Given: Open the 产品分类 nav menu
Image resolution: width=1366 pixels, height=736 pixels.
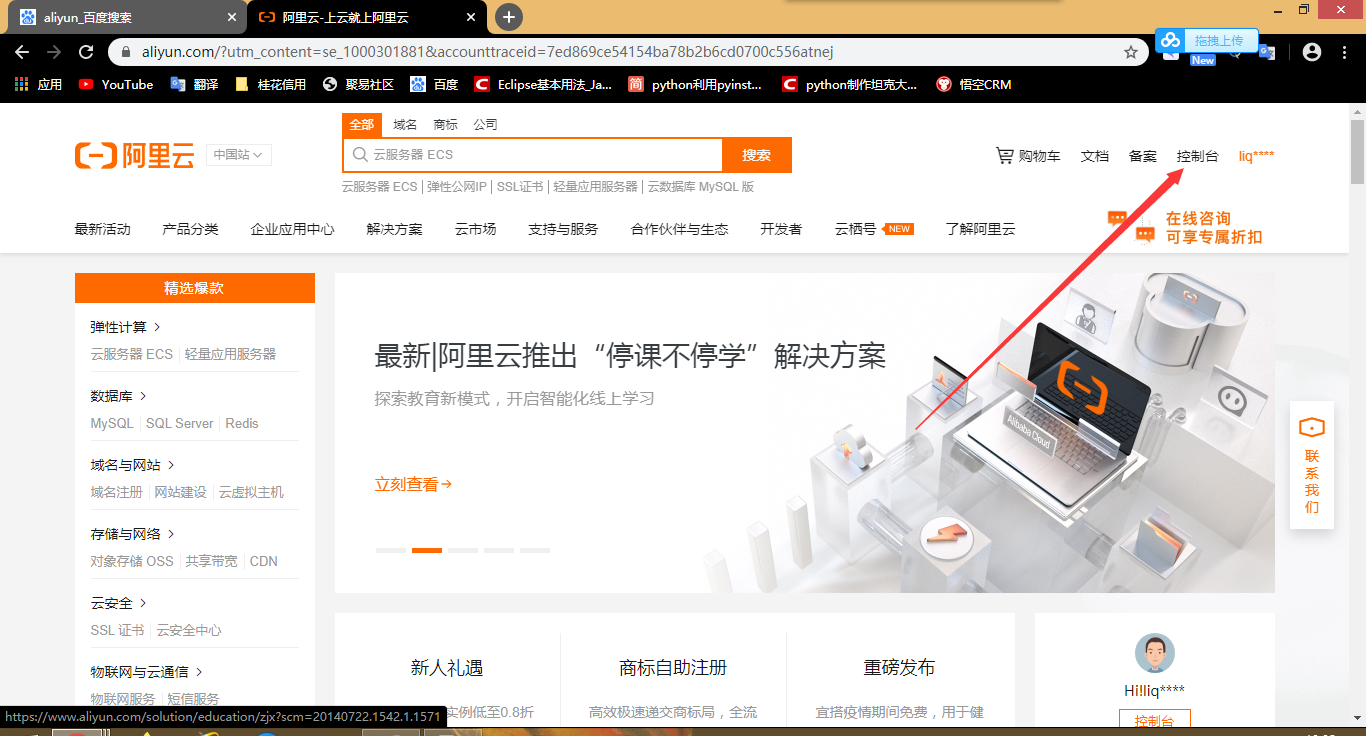Looking at the screenshot, I should tap(190, 229).
